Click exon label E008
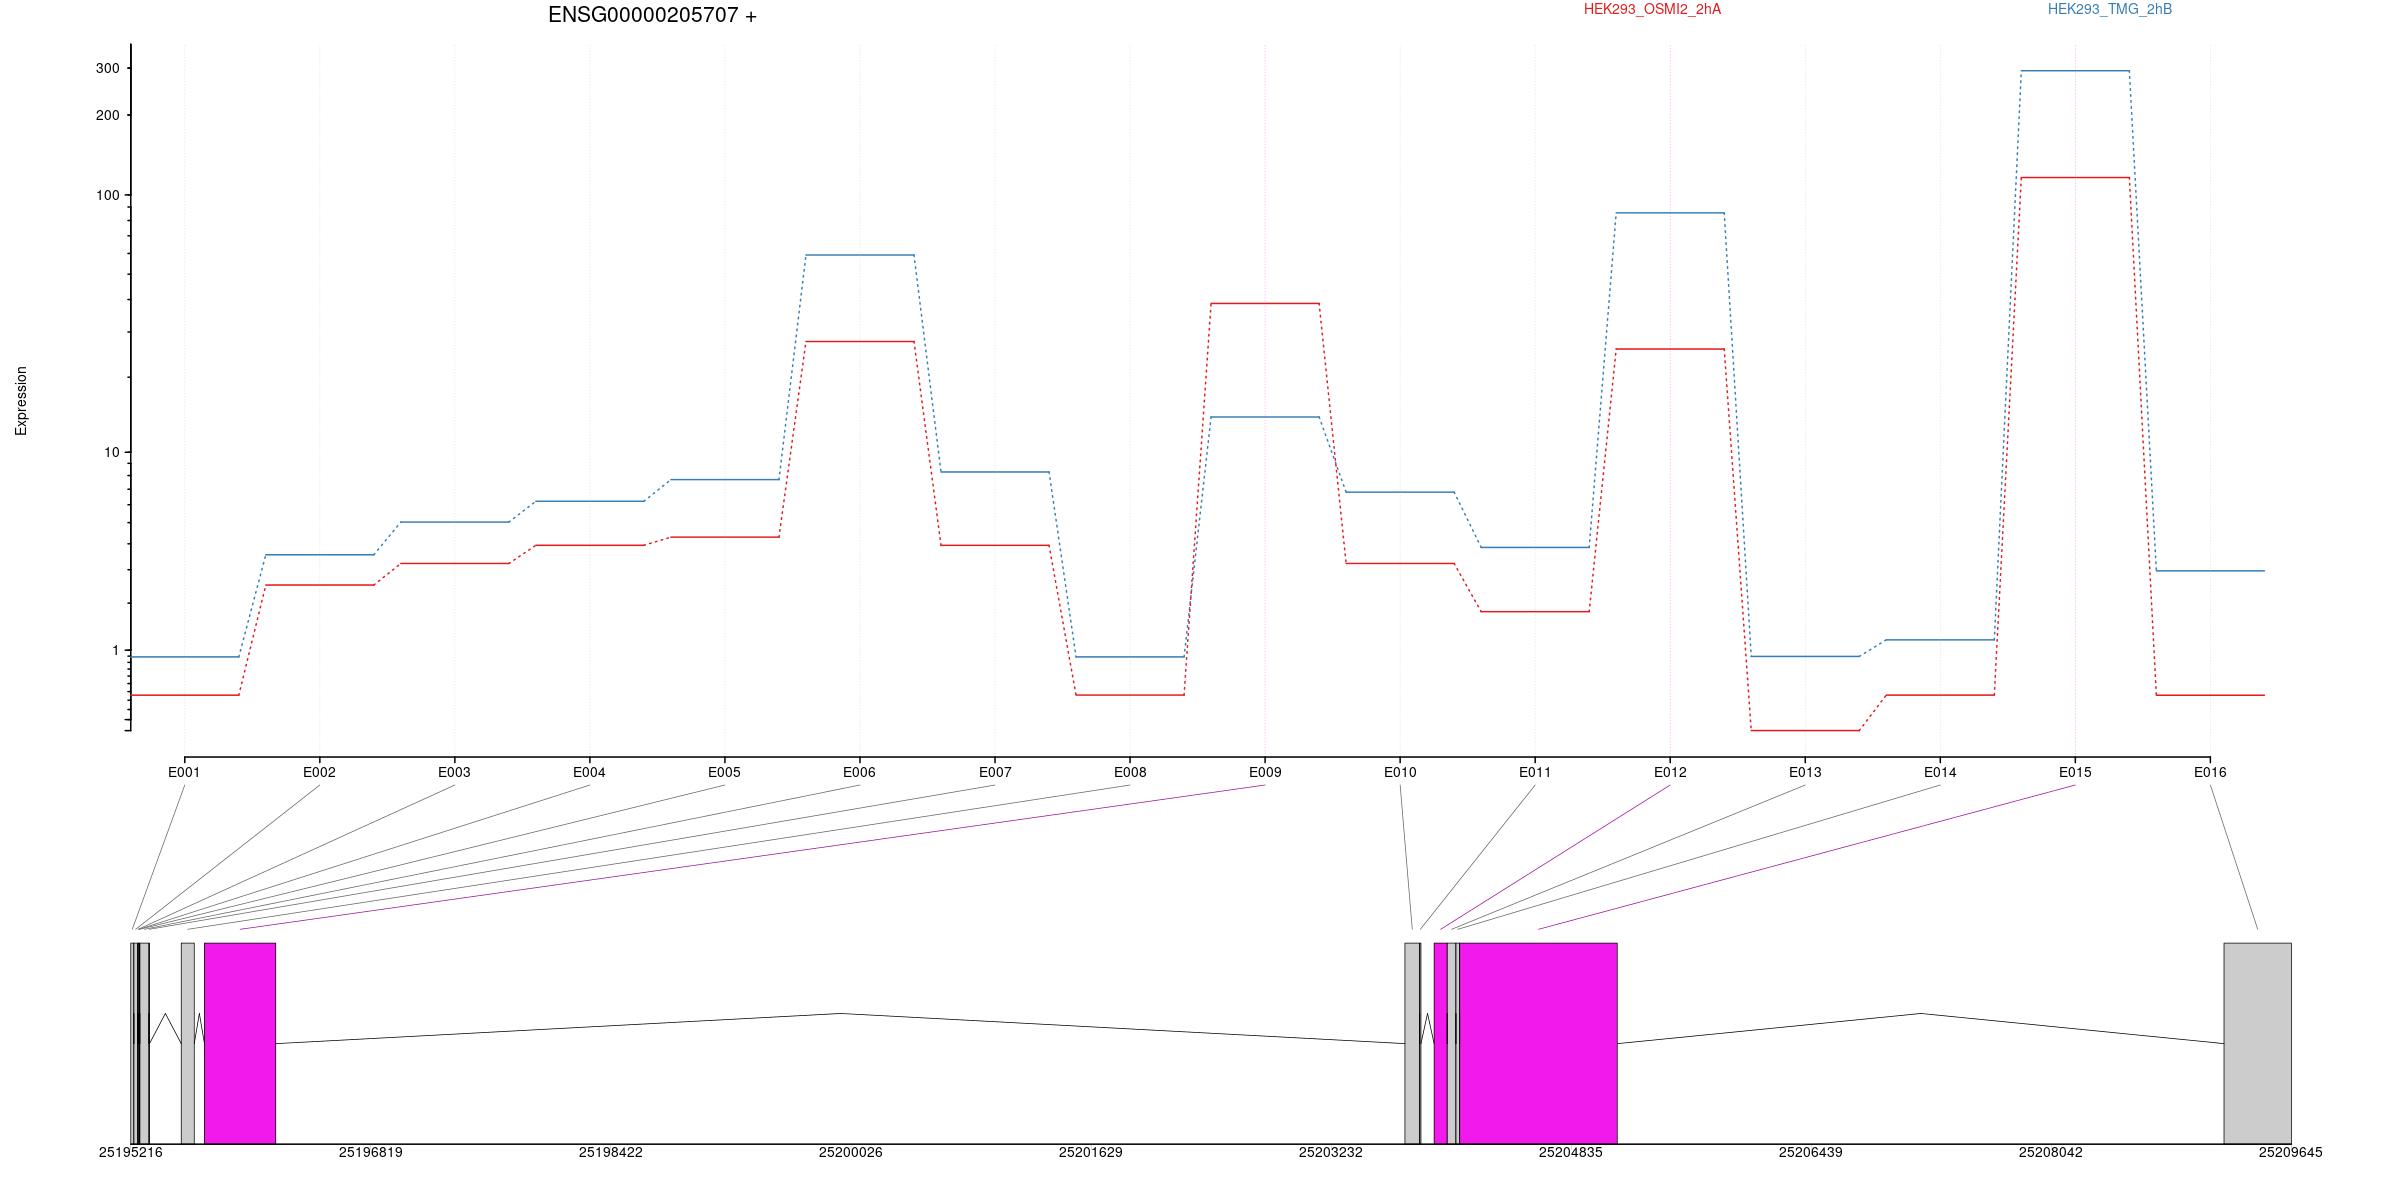2400x1200 pixels. point(1130,773)
